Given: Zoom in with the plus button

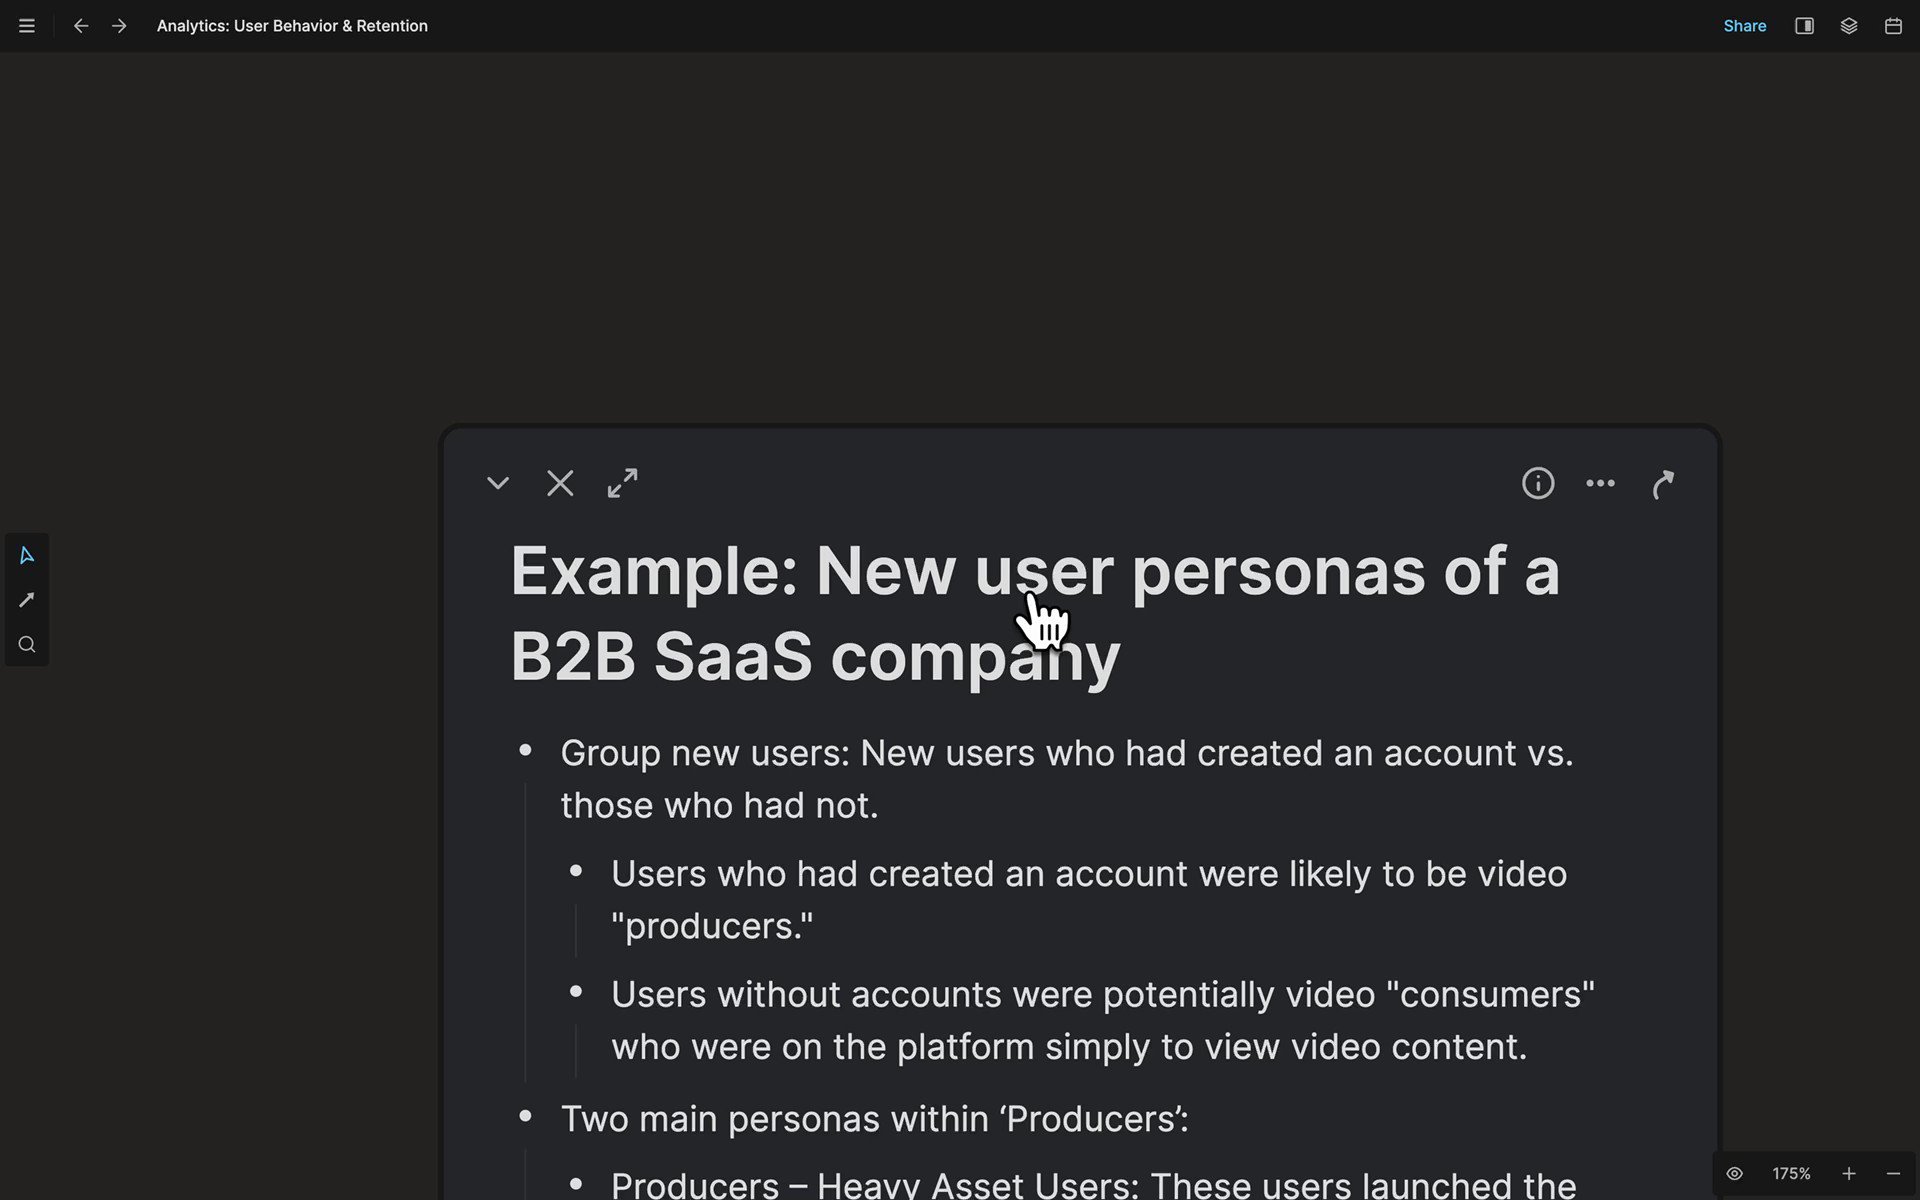Looking at the screenshot, I should [1848, 1174].
